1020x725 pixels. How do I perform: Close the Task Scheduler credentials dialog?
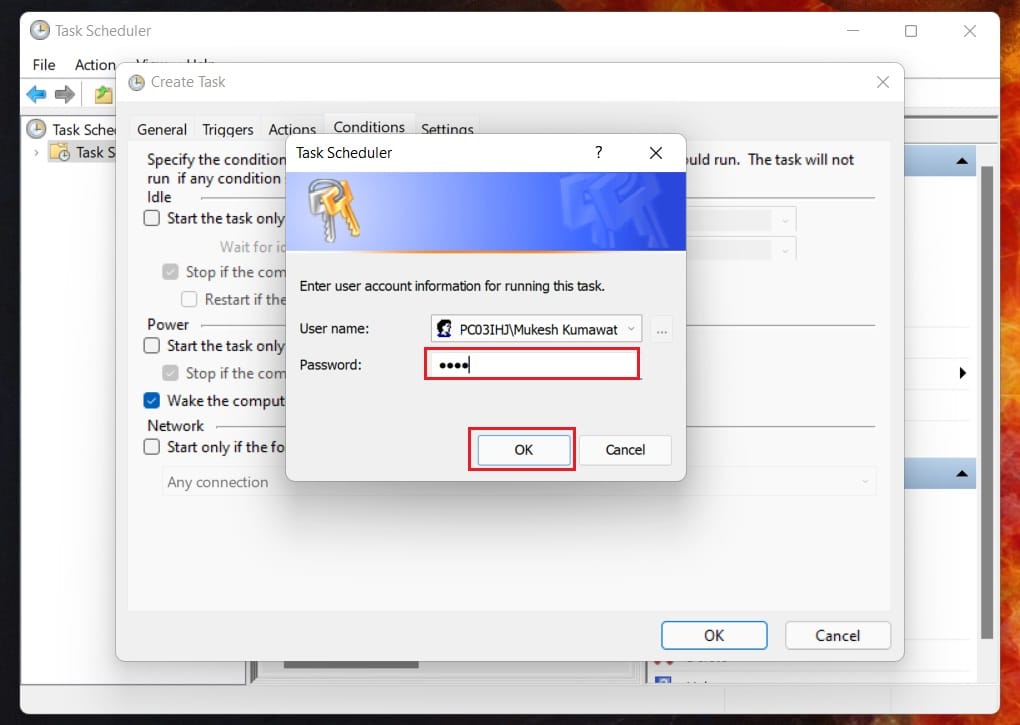[x=656, y=153]
